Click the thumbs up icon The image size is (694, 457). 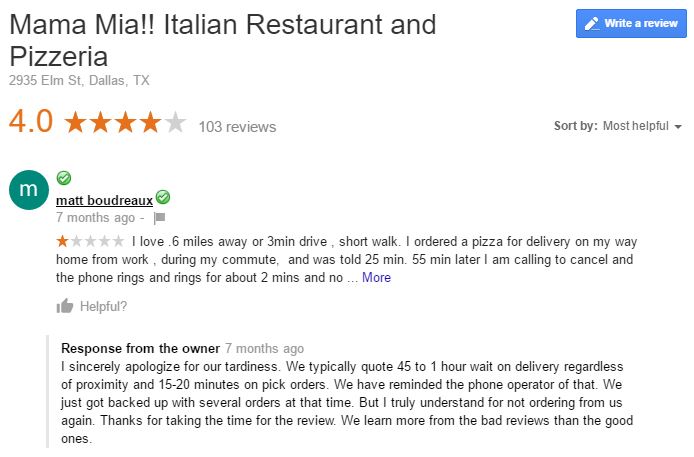tap(65, 306)
